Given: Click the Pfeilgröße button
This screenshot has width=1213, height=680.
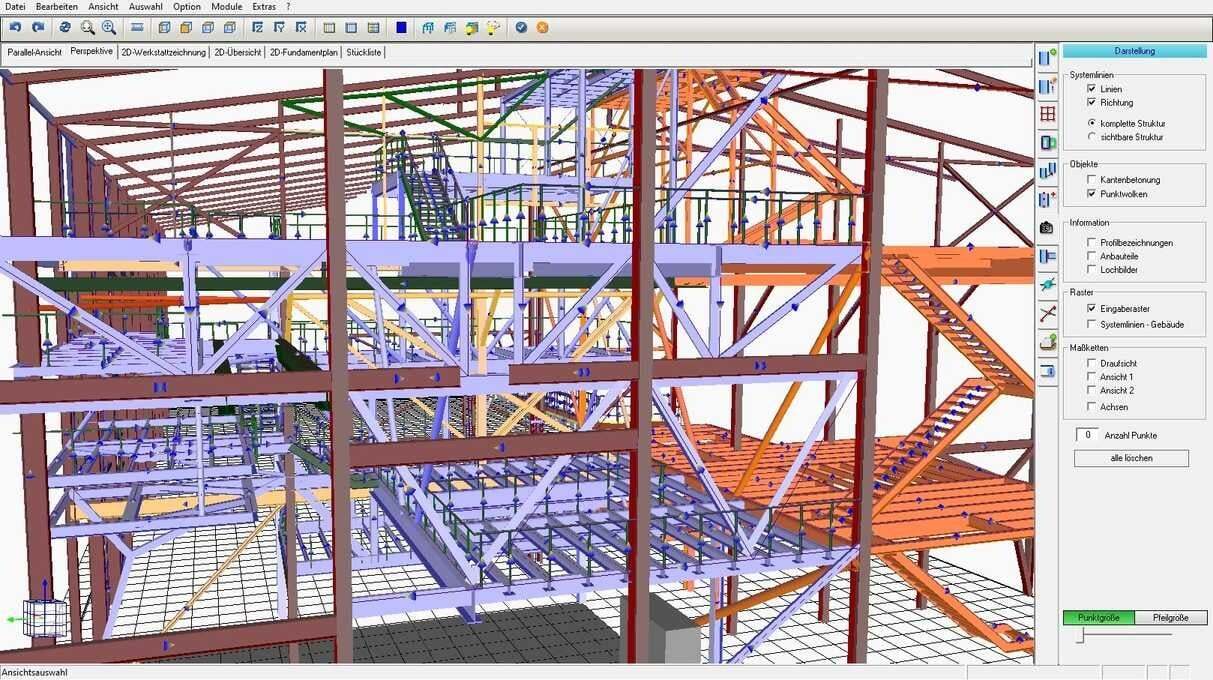Looking at the screenshot, I should [1170, 617].
